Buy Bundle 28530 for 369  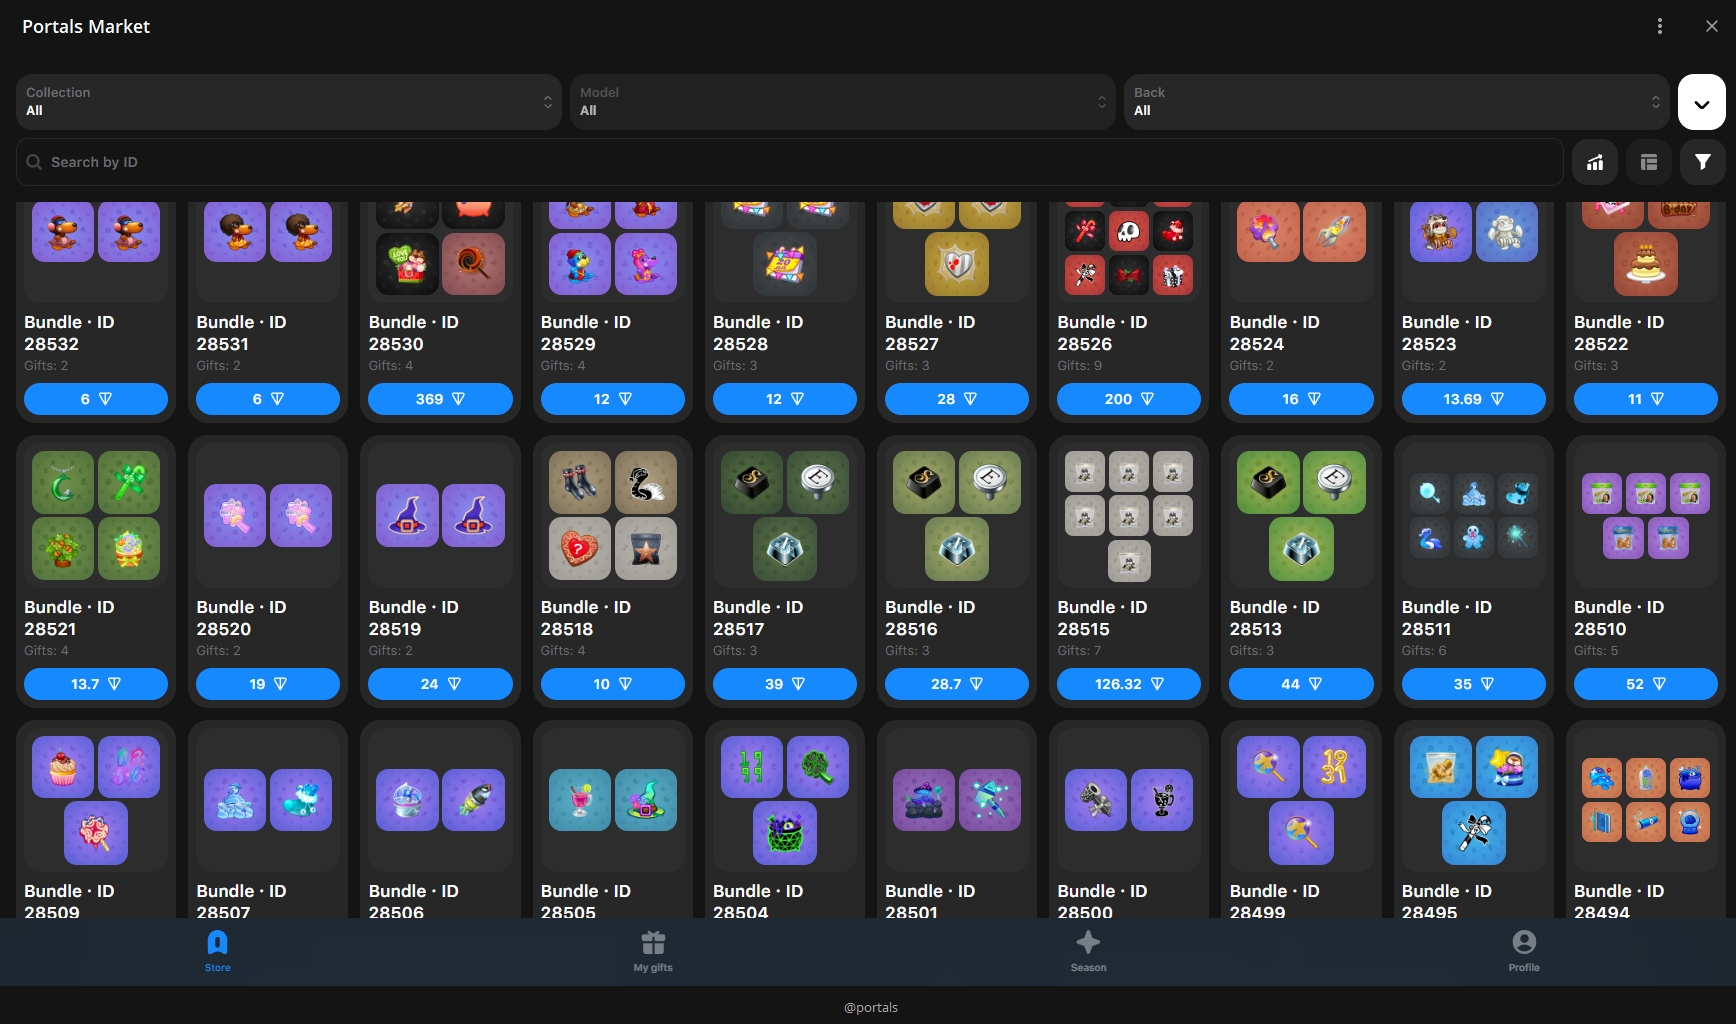(440, 399)
